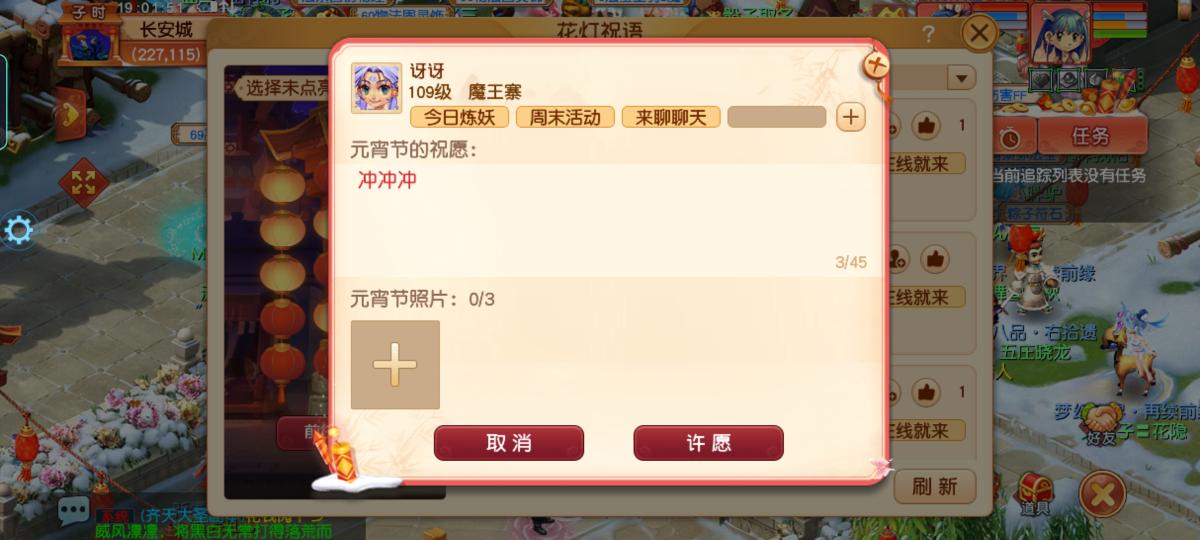This screenshot has height=540, width=1200.
Task: Select the 今日炼妖 tag
Action: pos(459,117)
